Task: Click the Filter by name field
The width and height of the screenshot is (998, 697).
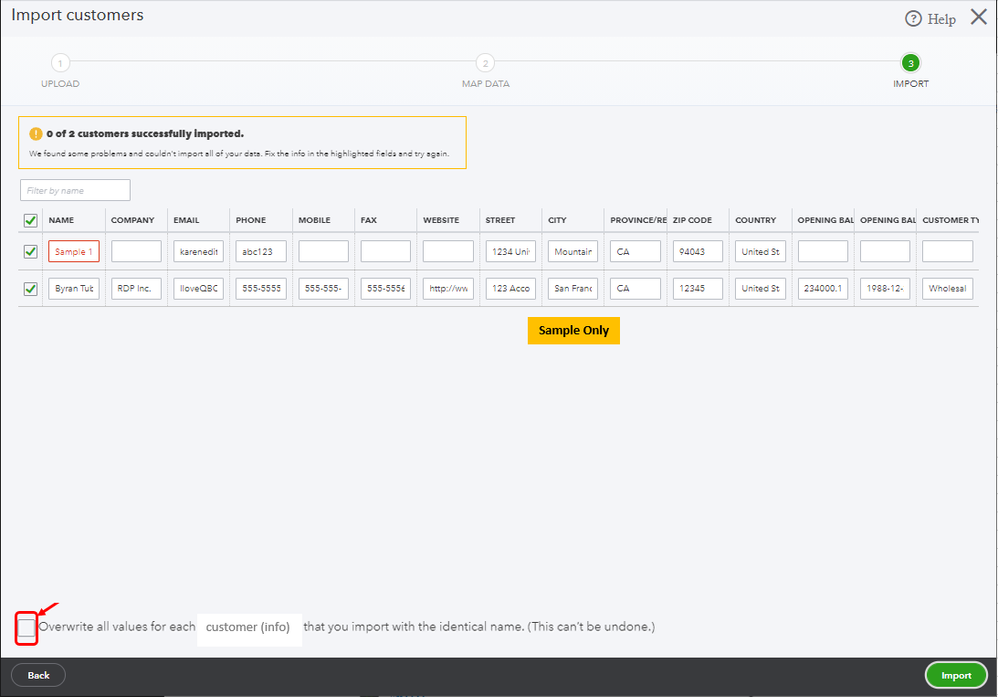Action: click(x=75, y=190)
